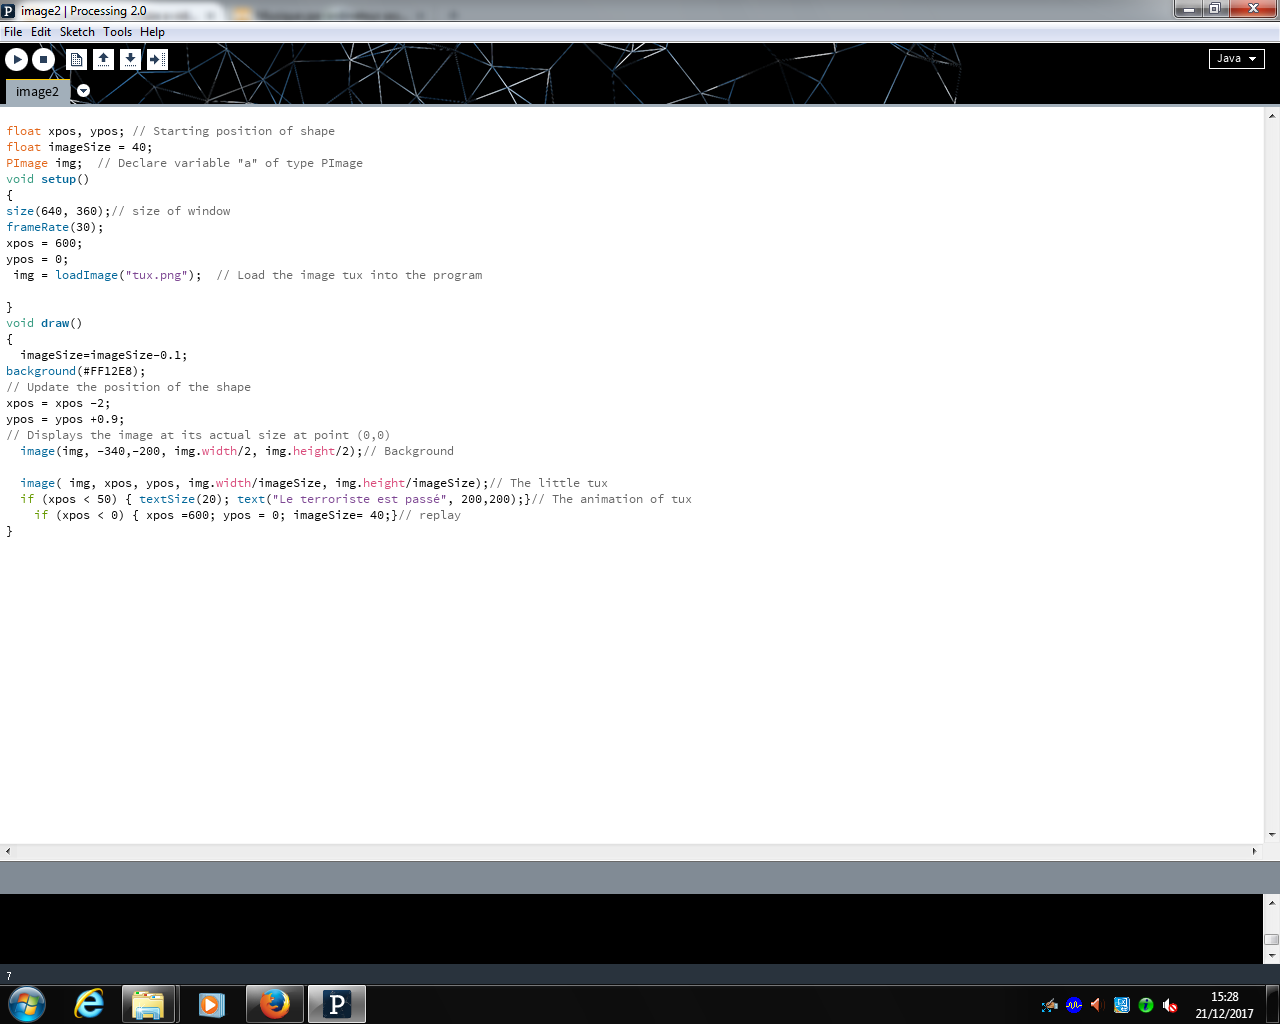Open the Edit menu
The image size is (1280, 1024).
tap(41, 32)
